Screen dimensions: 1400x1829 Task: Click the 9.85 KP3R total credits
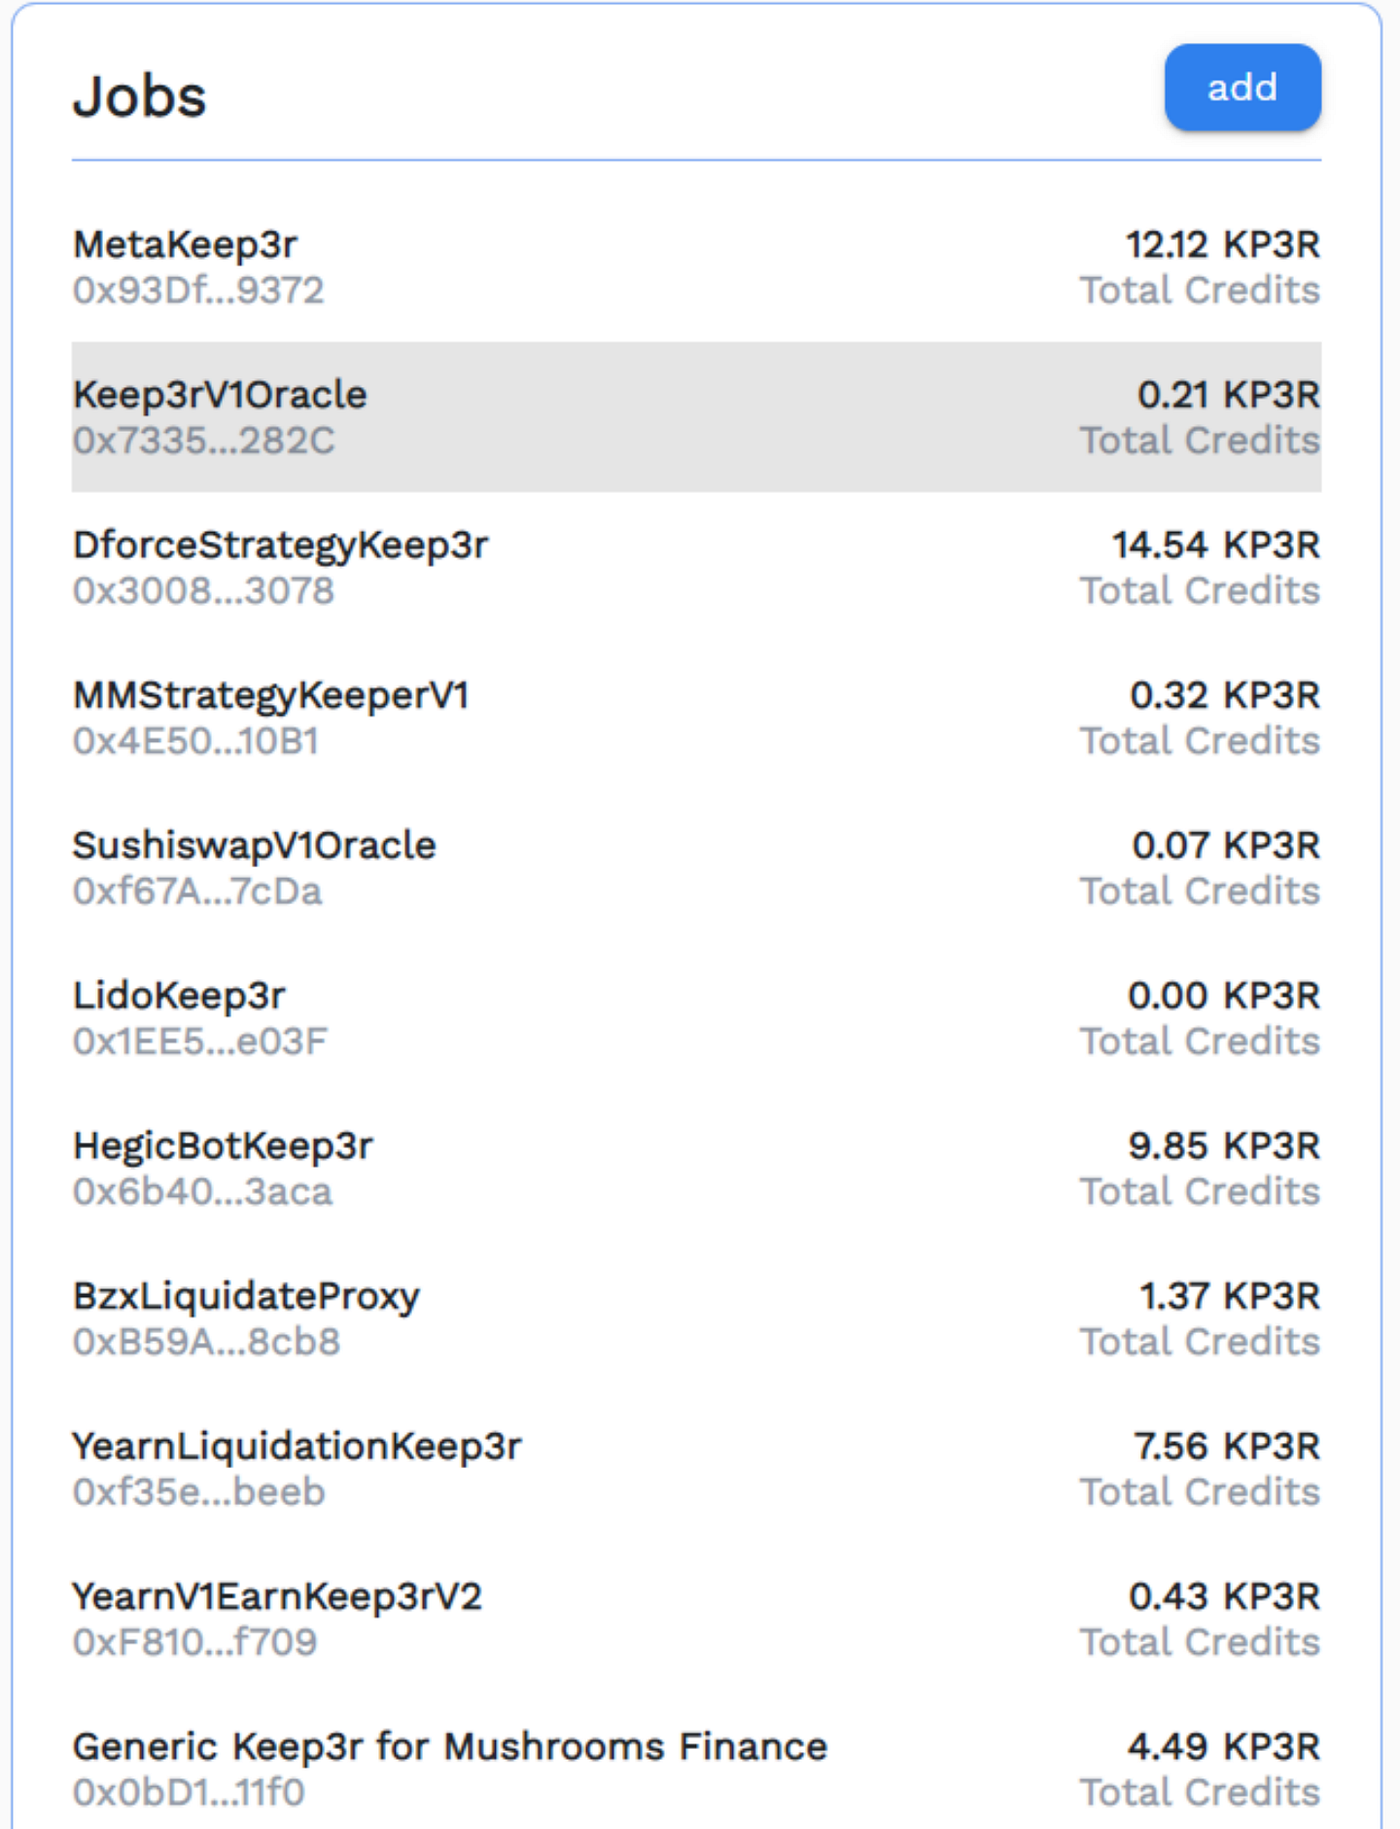coord(1224,1146)
